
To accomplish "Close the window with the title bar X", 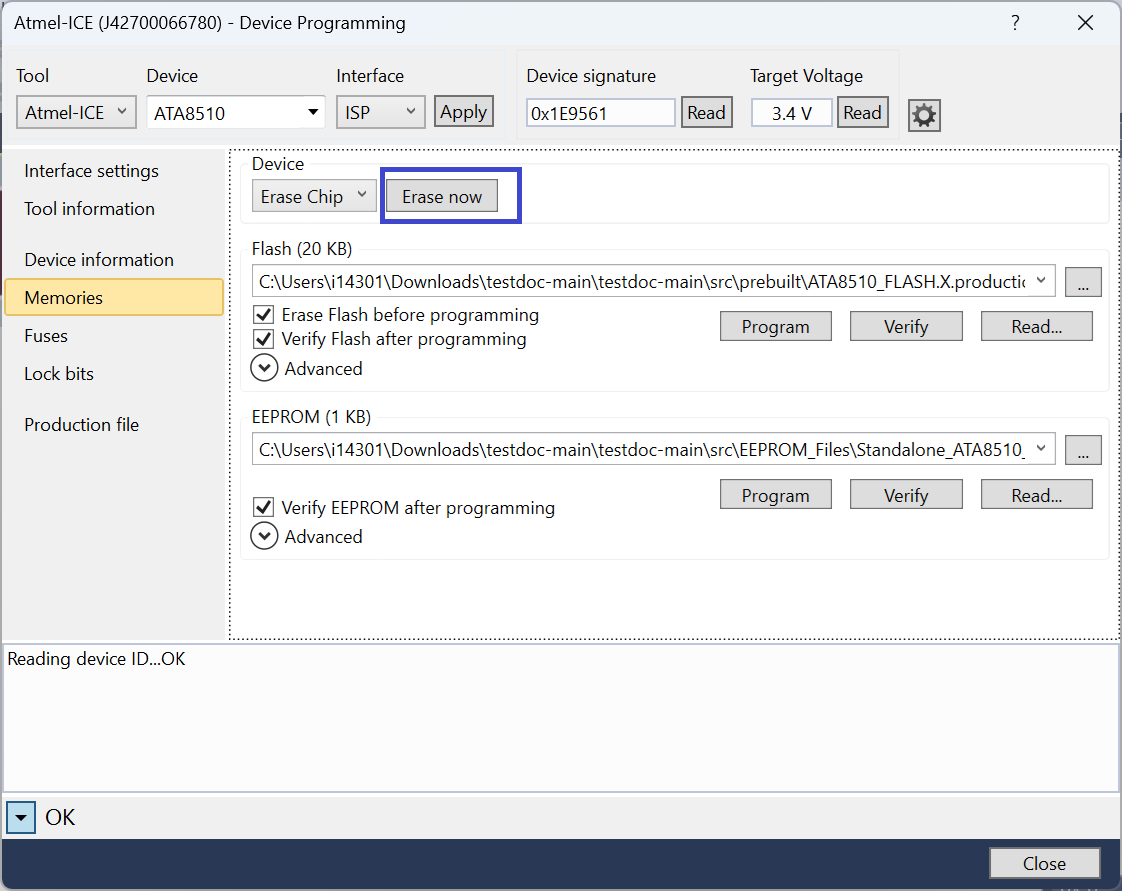I will pos(1085,22).
